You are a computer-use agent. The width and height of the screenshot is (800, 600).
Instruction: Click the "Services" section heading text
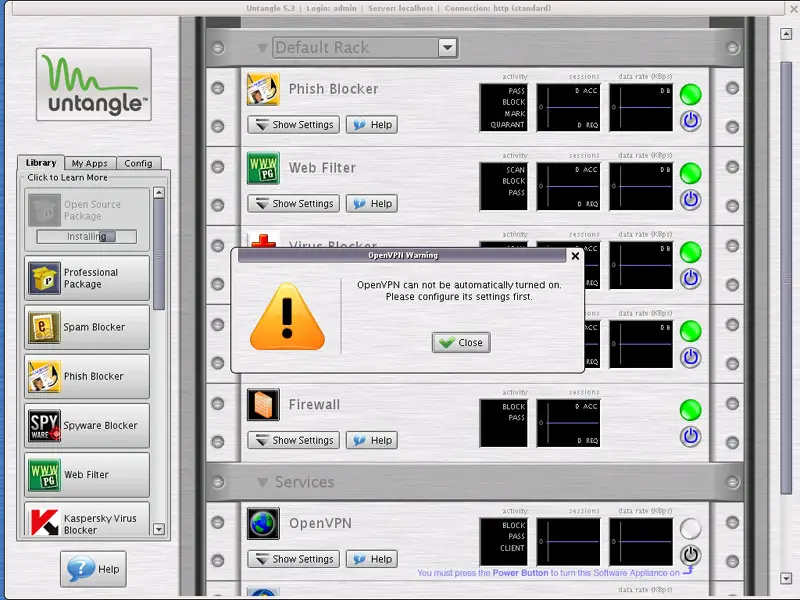coord(305,482)
